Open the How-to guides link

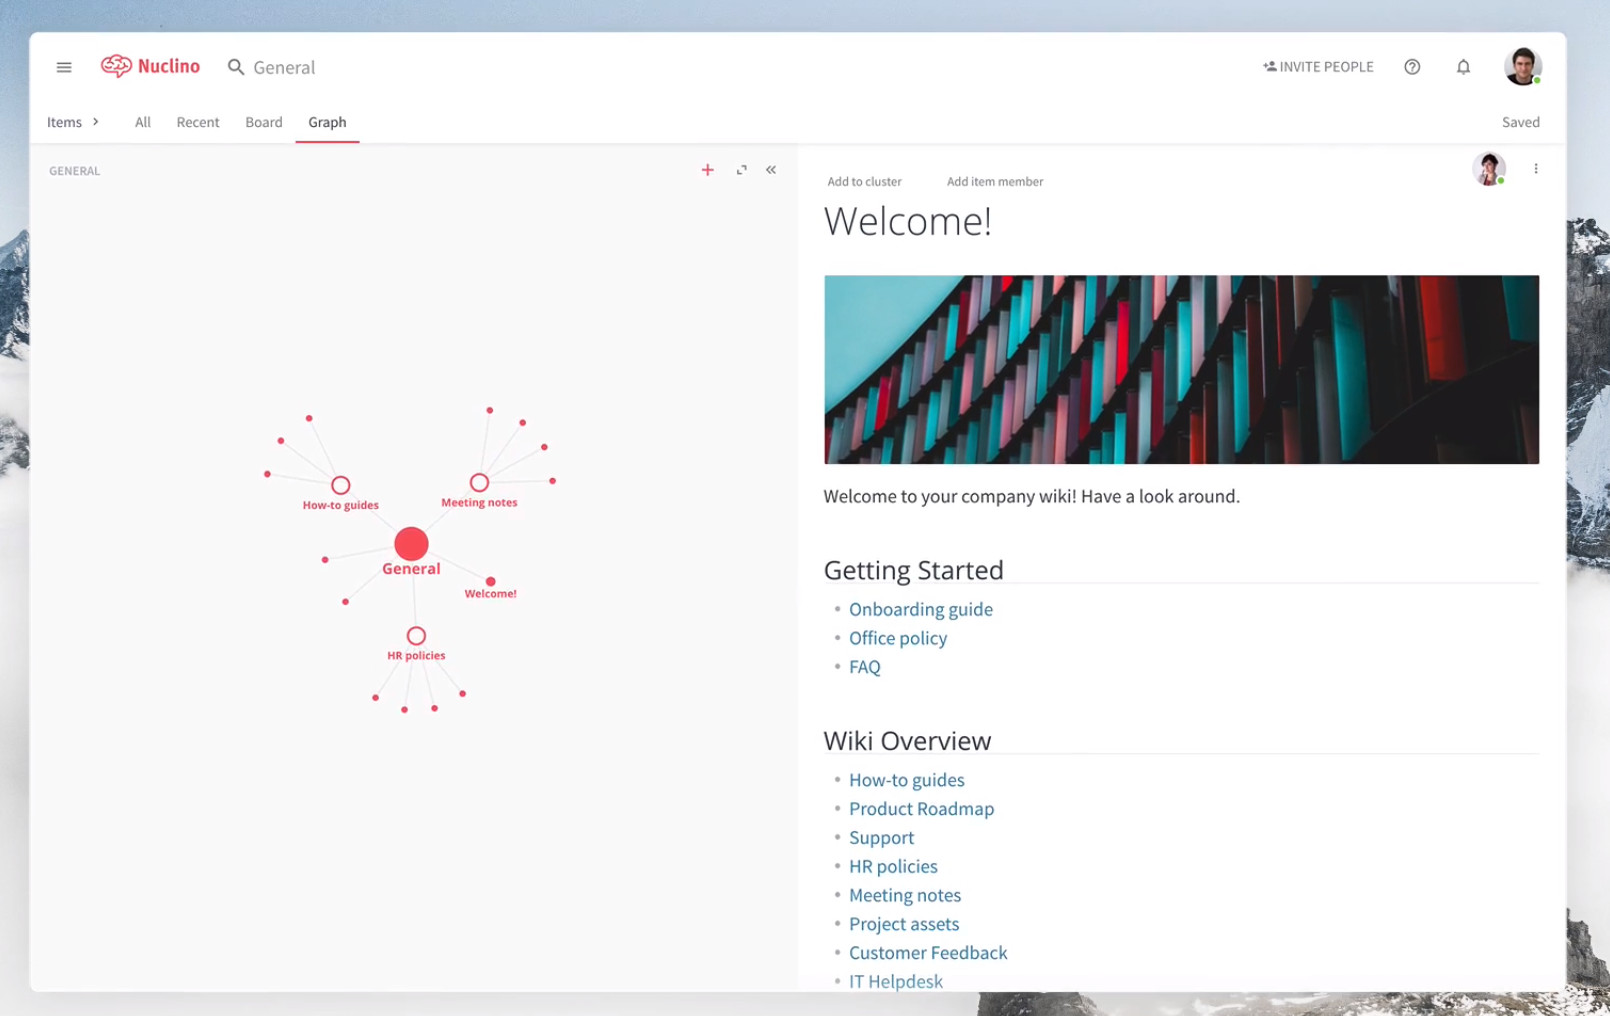click(907, 780)
